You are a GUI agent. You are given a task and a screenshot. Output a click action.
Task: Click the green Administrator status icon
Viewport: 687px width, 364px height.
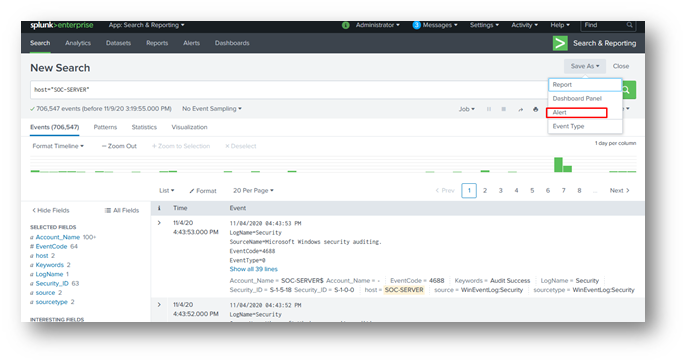[x=346, y=25]
